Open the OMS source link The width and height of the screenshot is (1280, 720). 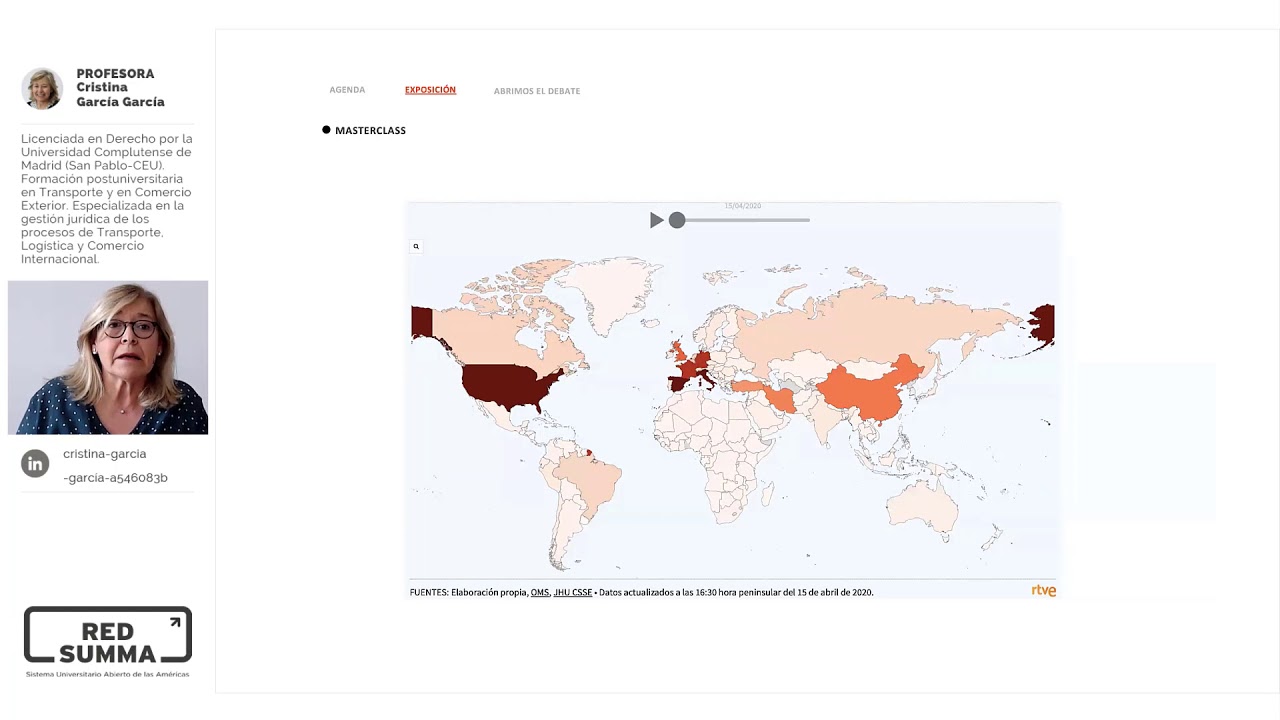click(540, 592)
